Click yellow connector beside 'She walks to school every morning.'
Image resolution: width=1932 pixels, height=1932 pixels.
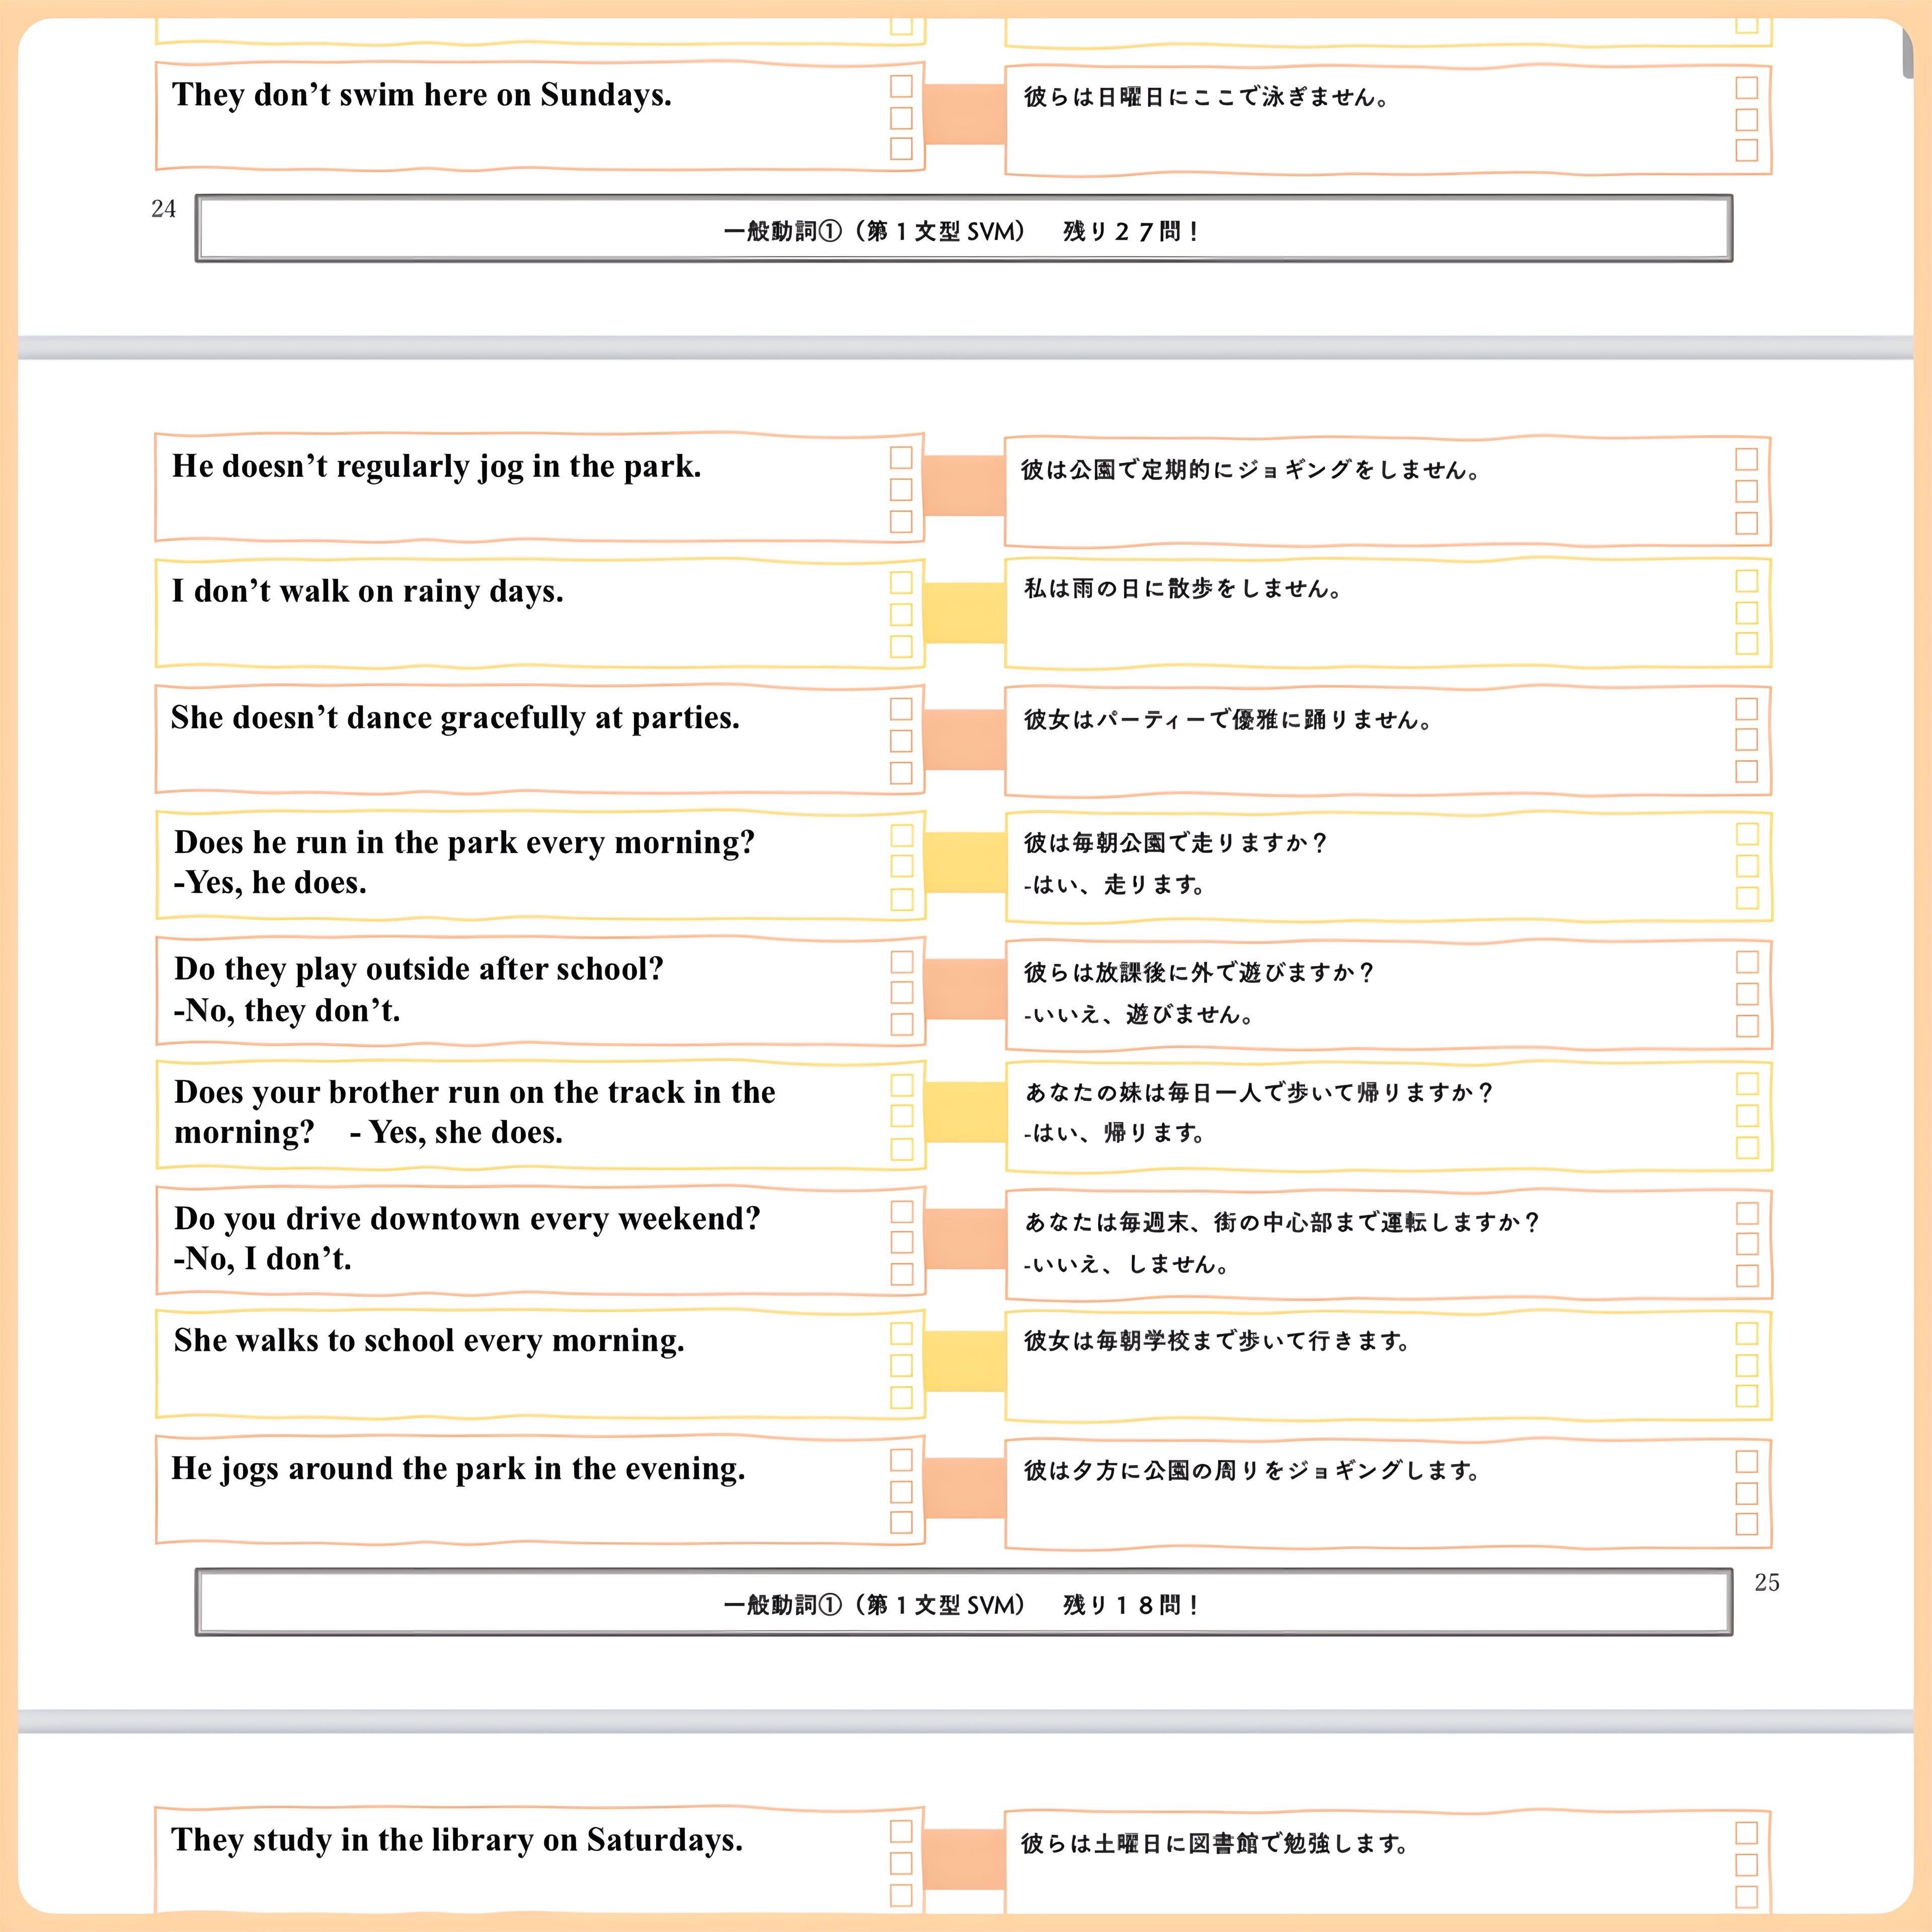tap(964, 1361)
